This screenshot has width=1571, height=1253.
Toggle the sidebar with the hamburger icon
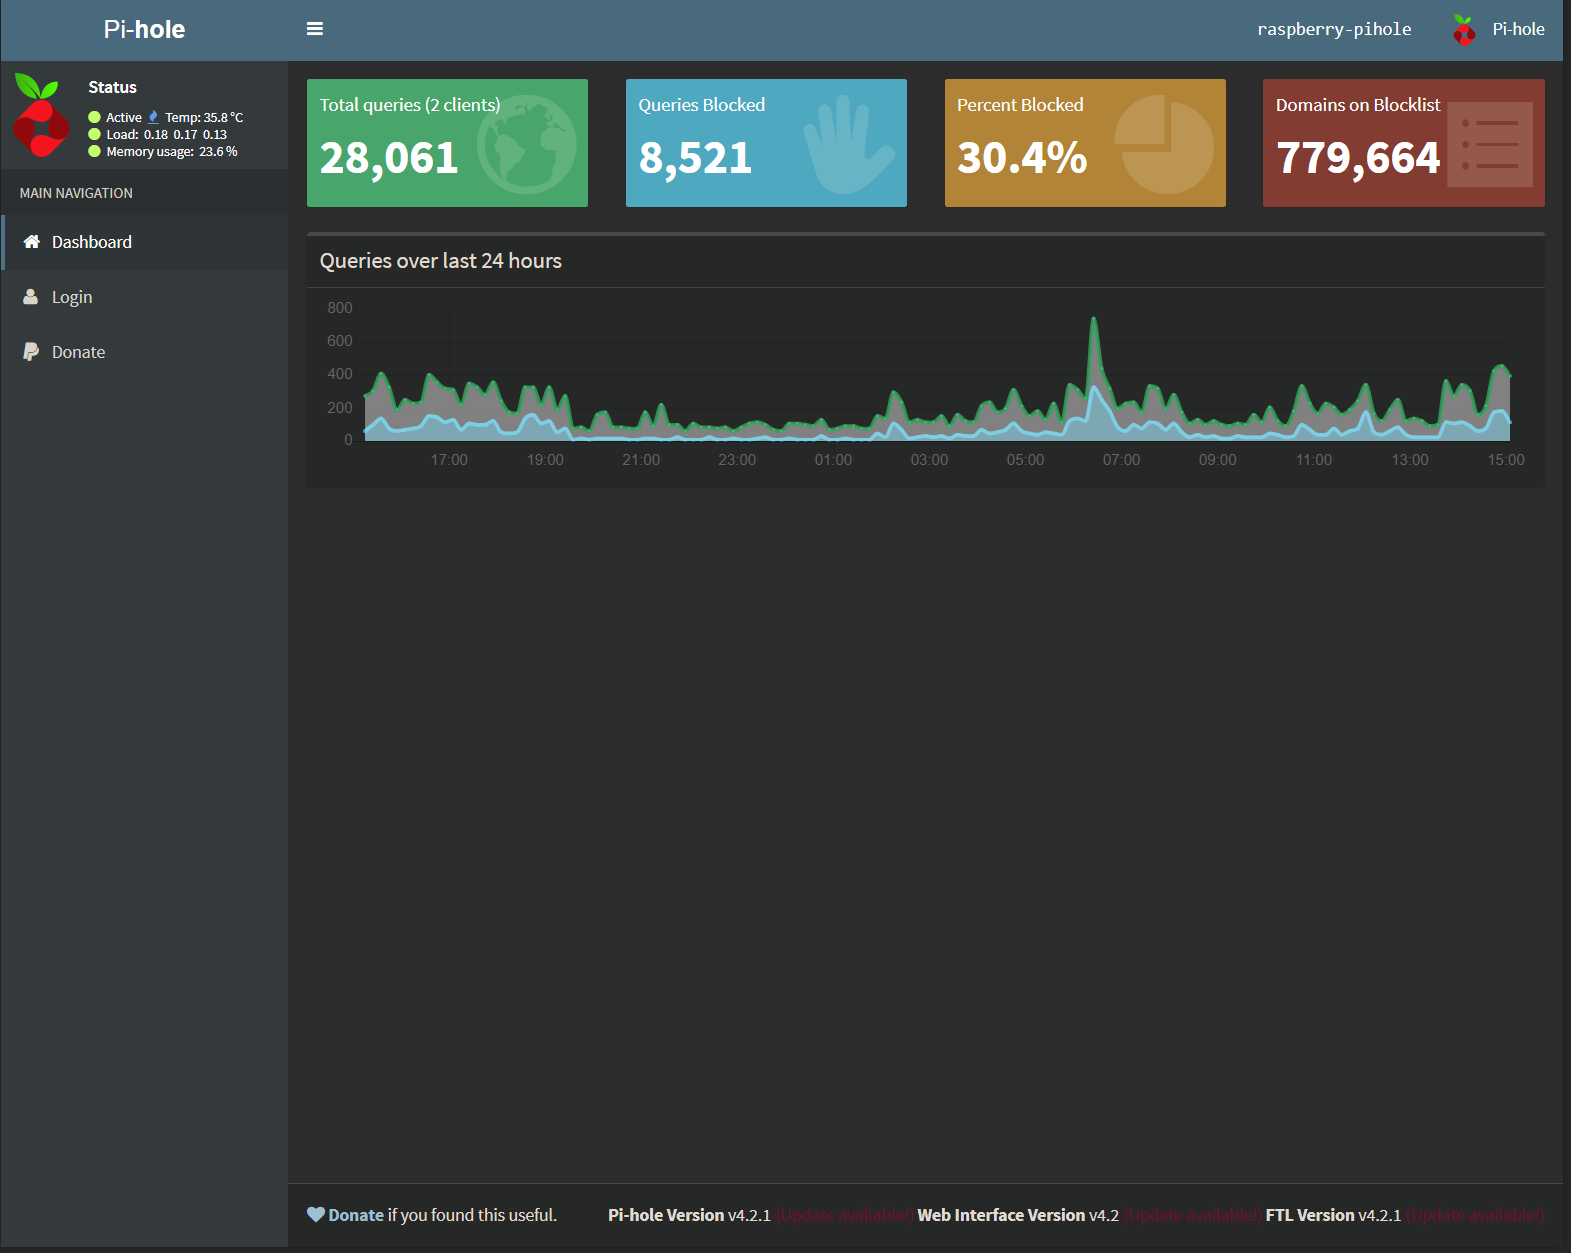click(315, 29)
